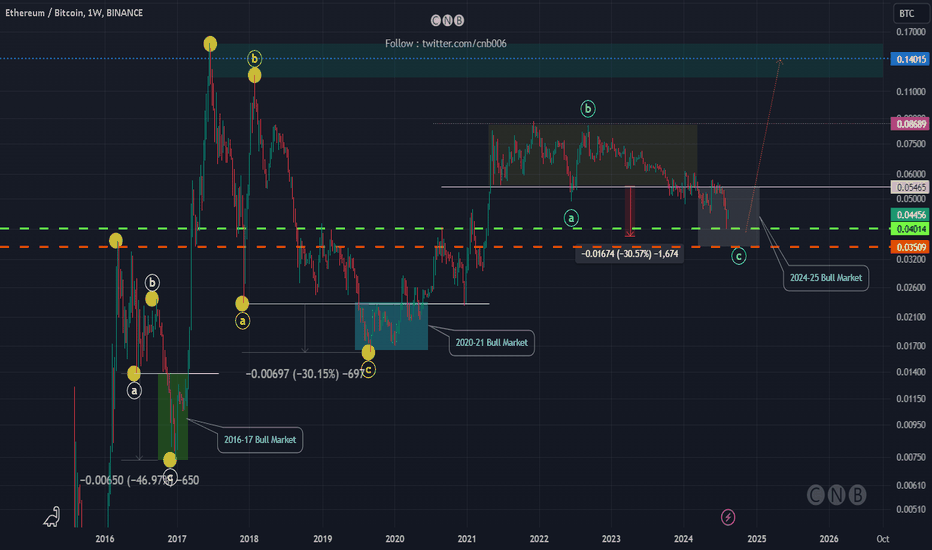932x550 pixels.
Task: Click the pink lightning event icon
Action: [x=728, y=517]
